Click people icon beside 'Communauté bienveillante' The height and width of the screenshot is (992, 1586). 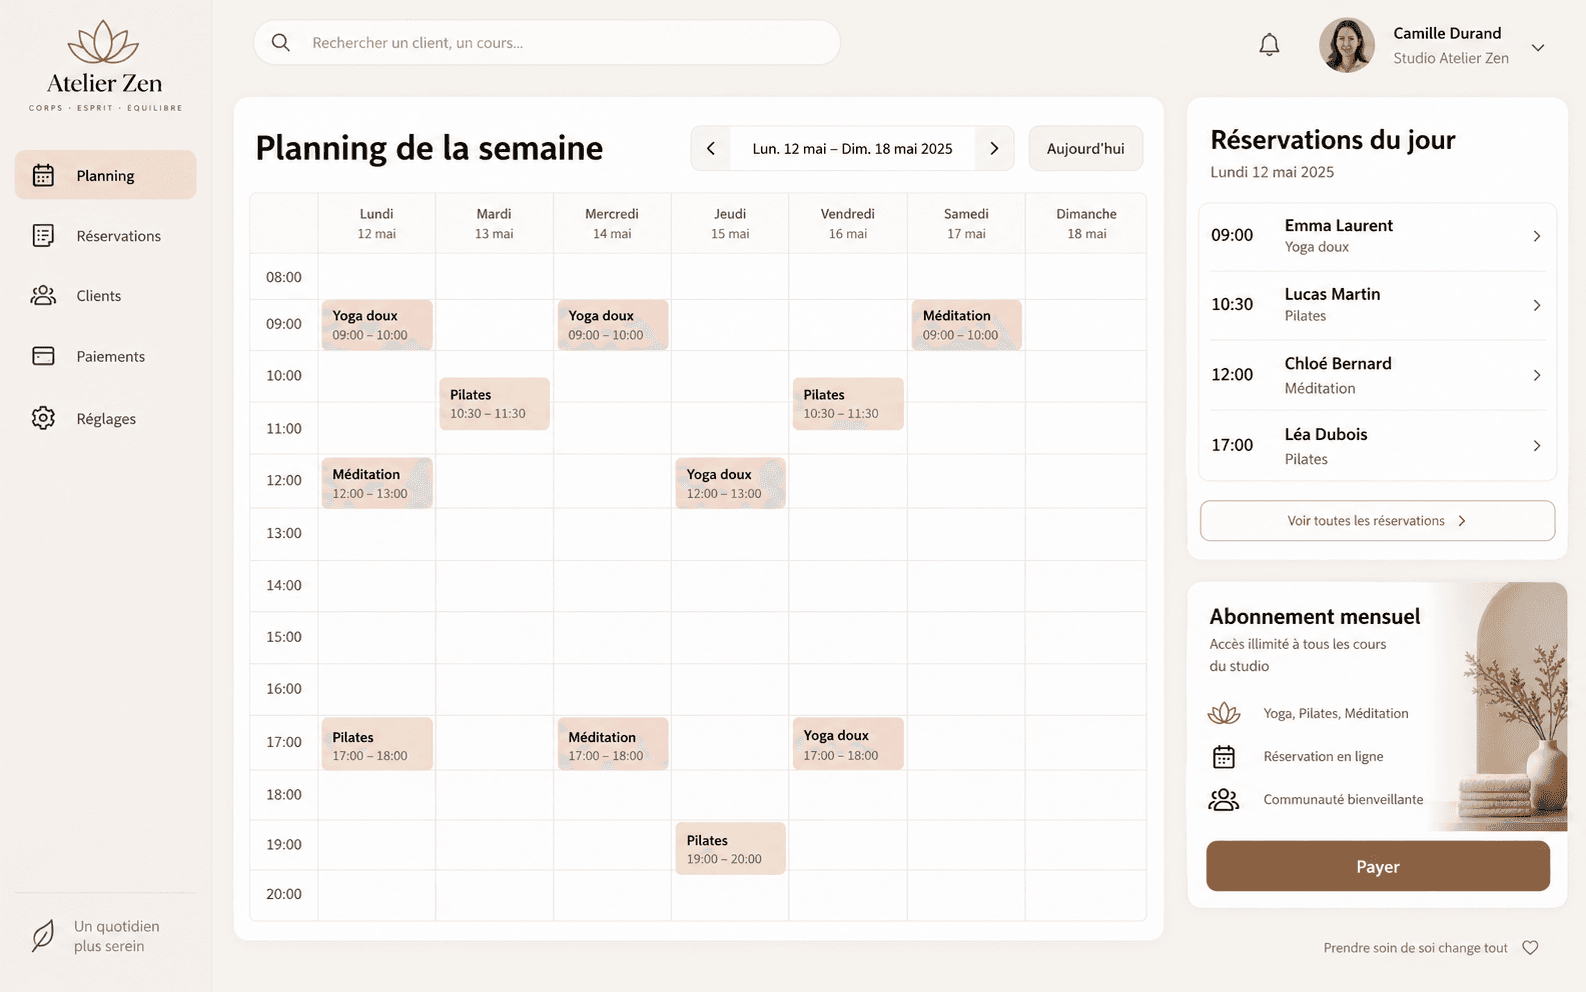[1224, 799]
